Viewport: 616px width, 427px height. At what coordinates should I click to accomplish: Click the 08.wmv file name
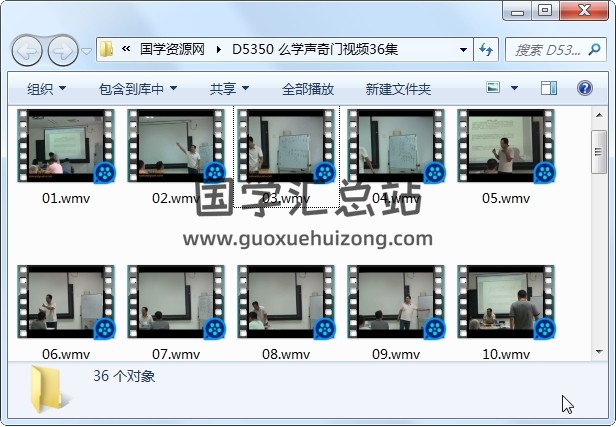[286, 354]
